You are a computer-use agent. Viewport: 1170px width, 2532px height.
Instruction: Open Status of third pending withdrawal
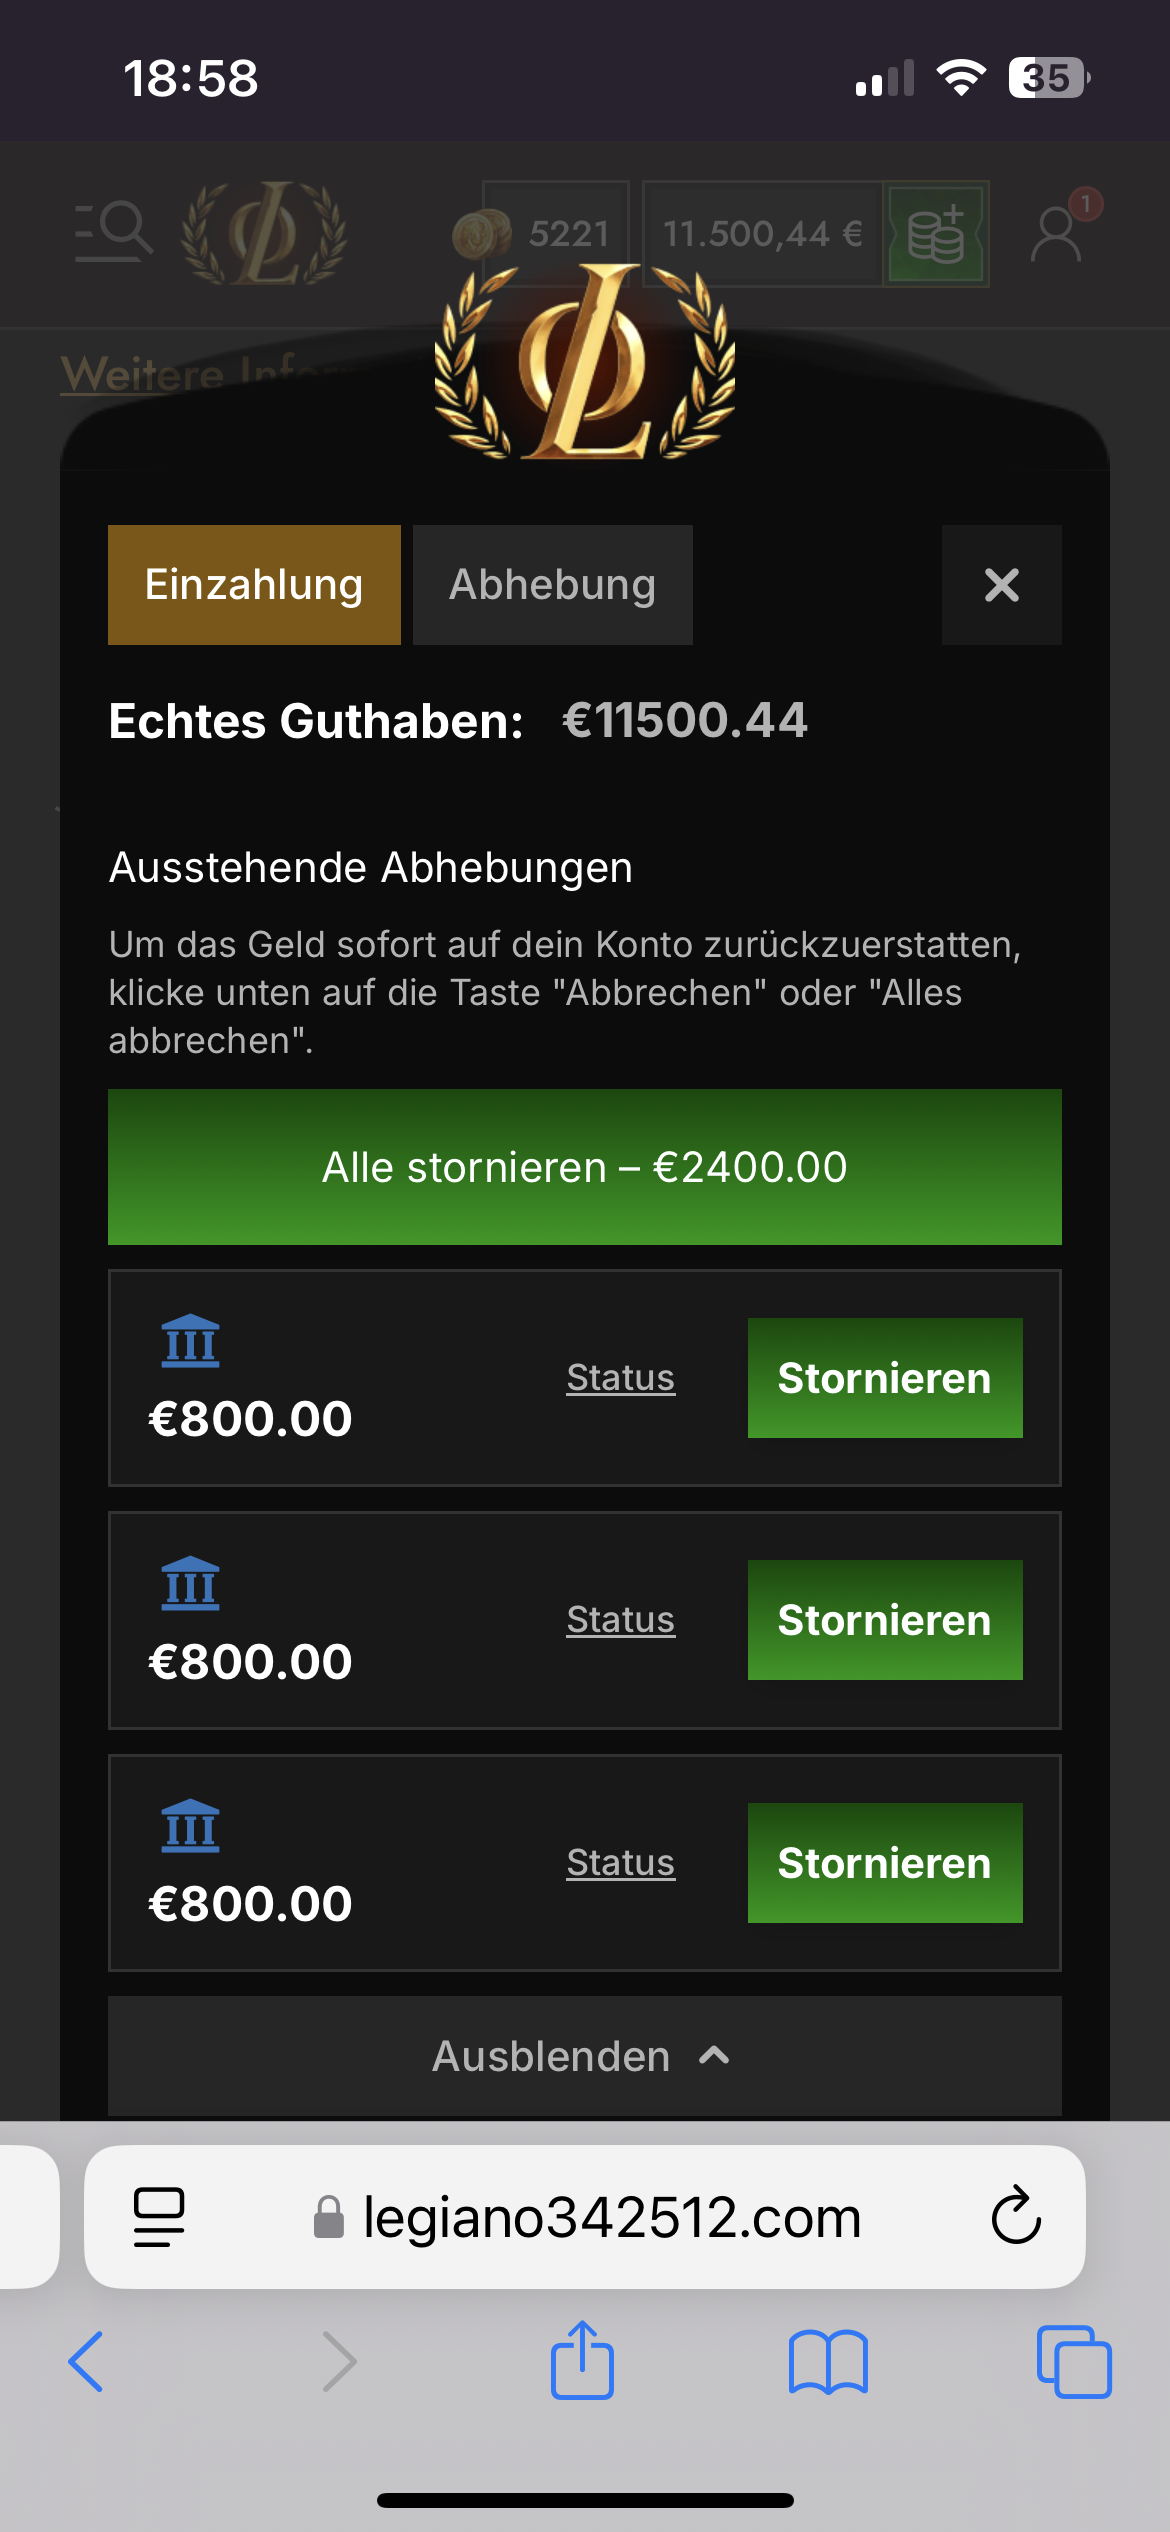(x=620, y=1863)
